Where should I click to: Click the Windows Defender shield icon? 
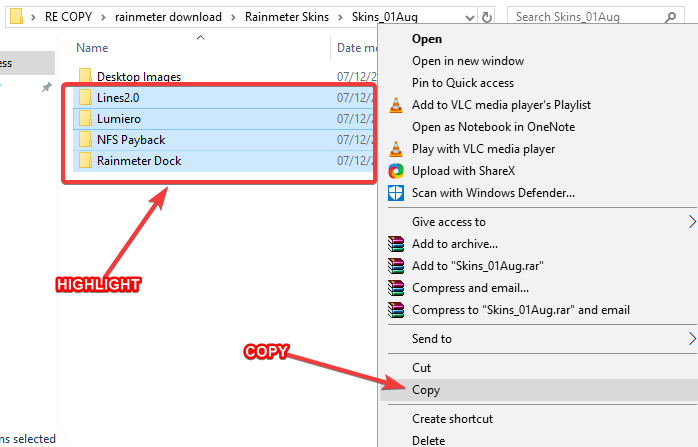point(396,193)
